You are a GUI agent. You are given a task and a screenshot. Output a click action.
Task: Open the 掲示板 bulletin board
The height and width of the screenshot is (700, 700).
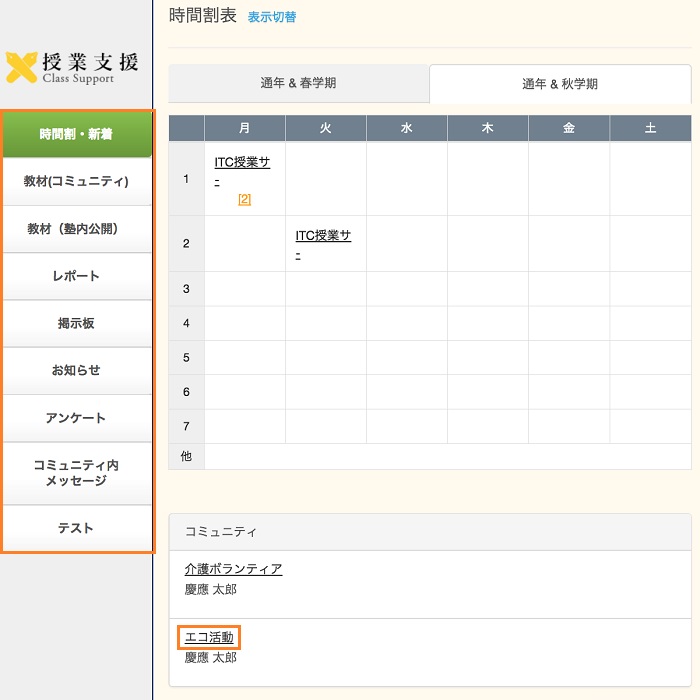(x=77, y=323)
